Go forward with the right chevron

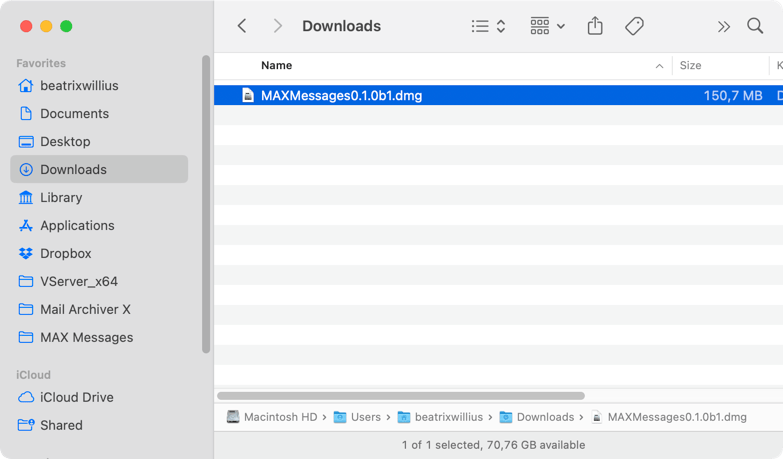coord(277,26)
